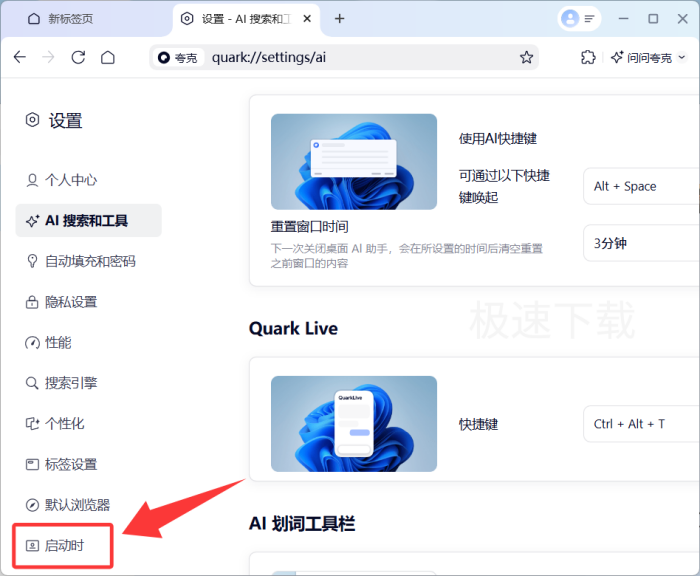Open the extensions puzzle icon
Screen dimensions: 700x576
pos(588,58)
